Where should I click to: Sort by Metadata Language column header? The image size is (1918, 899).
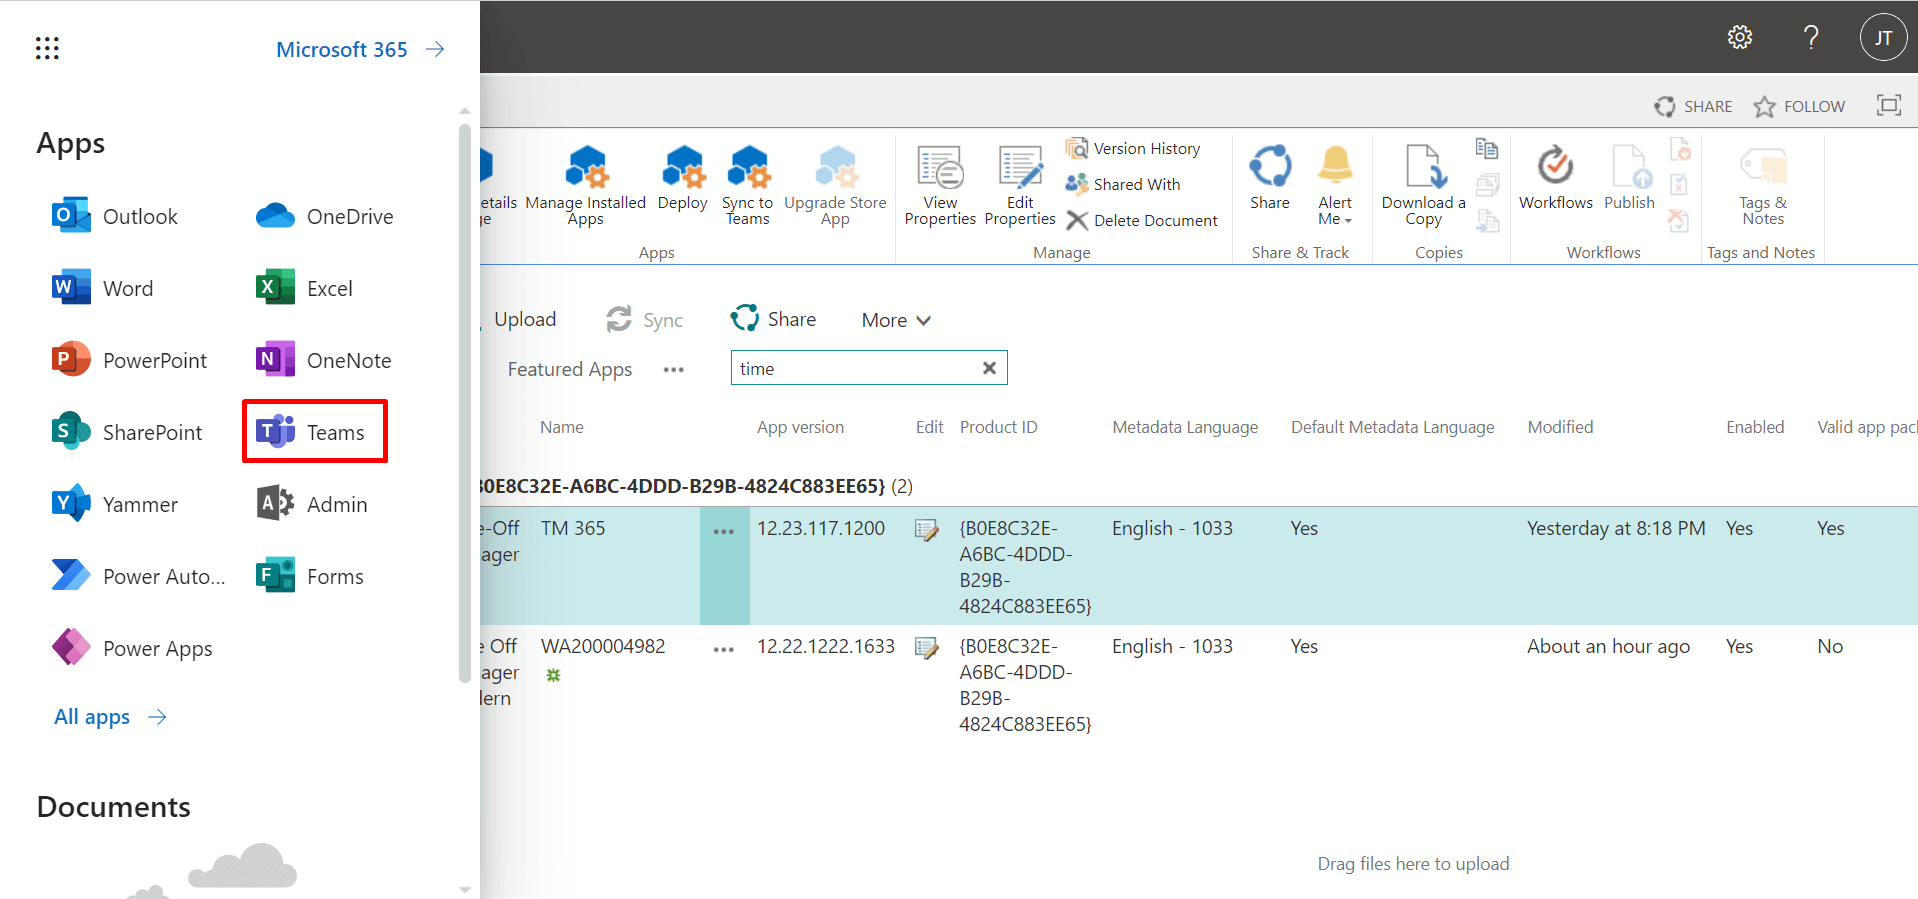[1185, 427]
